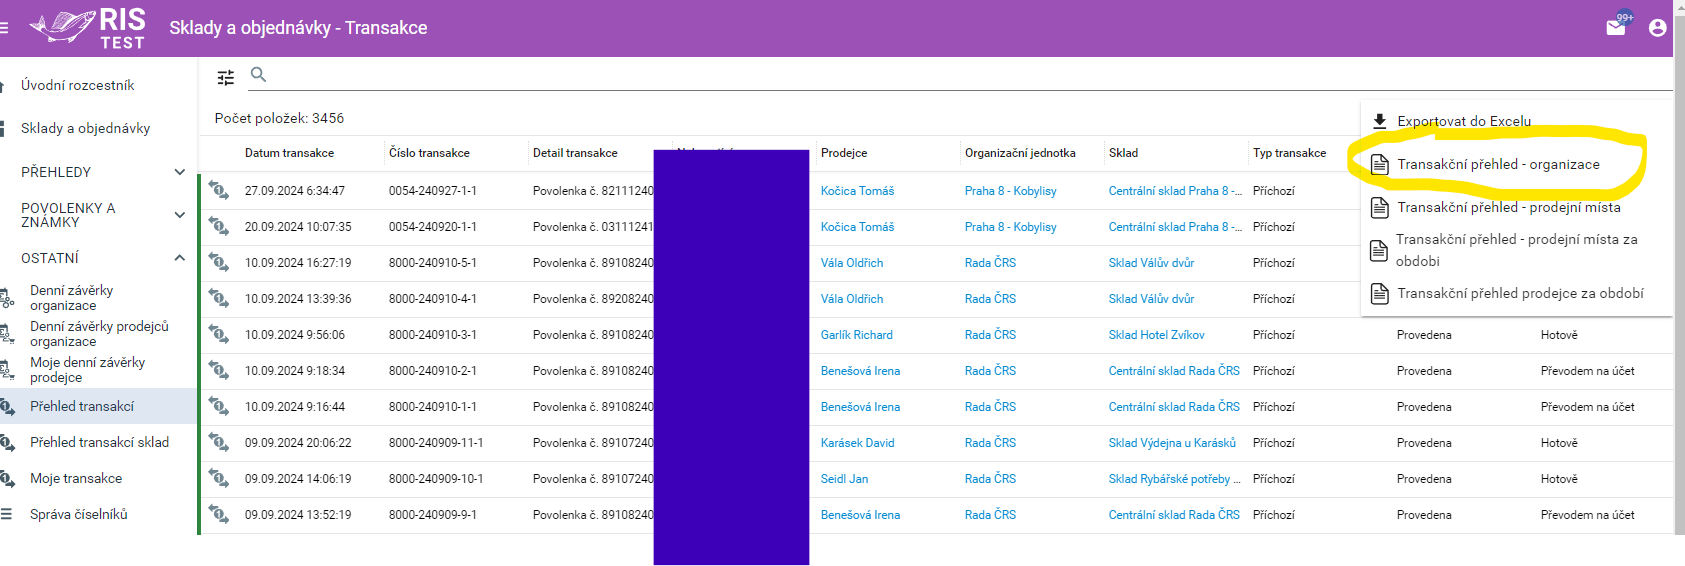The height and width of the screenshot is (566, 1685).
Task: Click transaction icon of row 8000-240909-10-1
Action: coord(218,478)
